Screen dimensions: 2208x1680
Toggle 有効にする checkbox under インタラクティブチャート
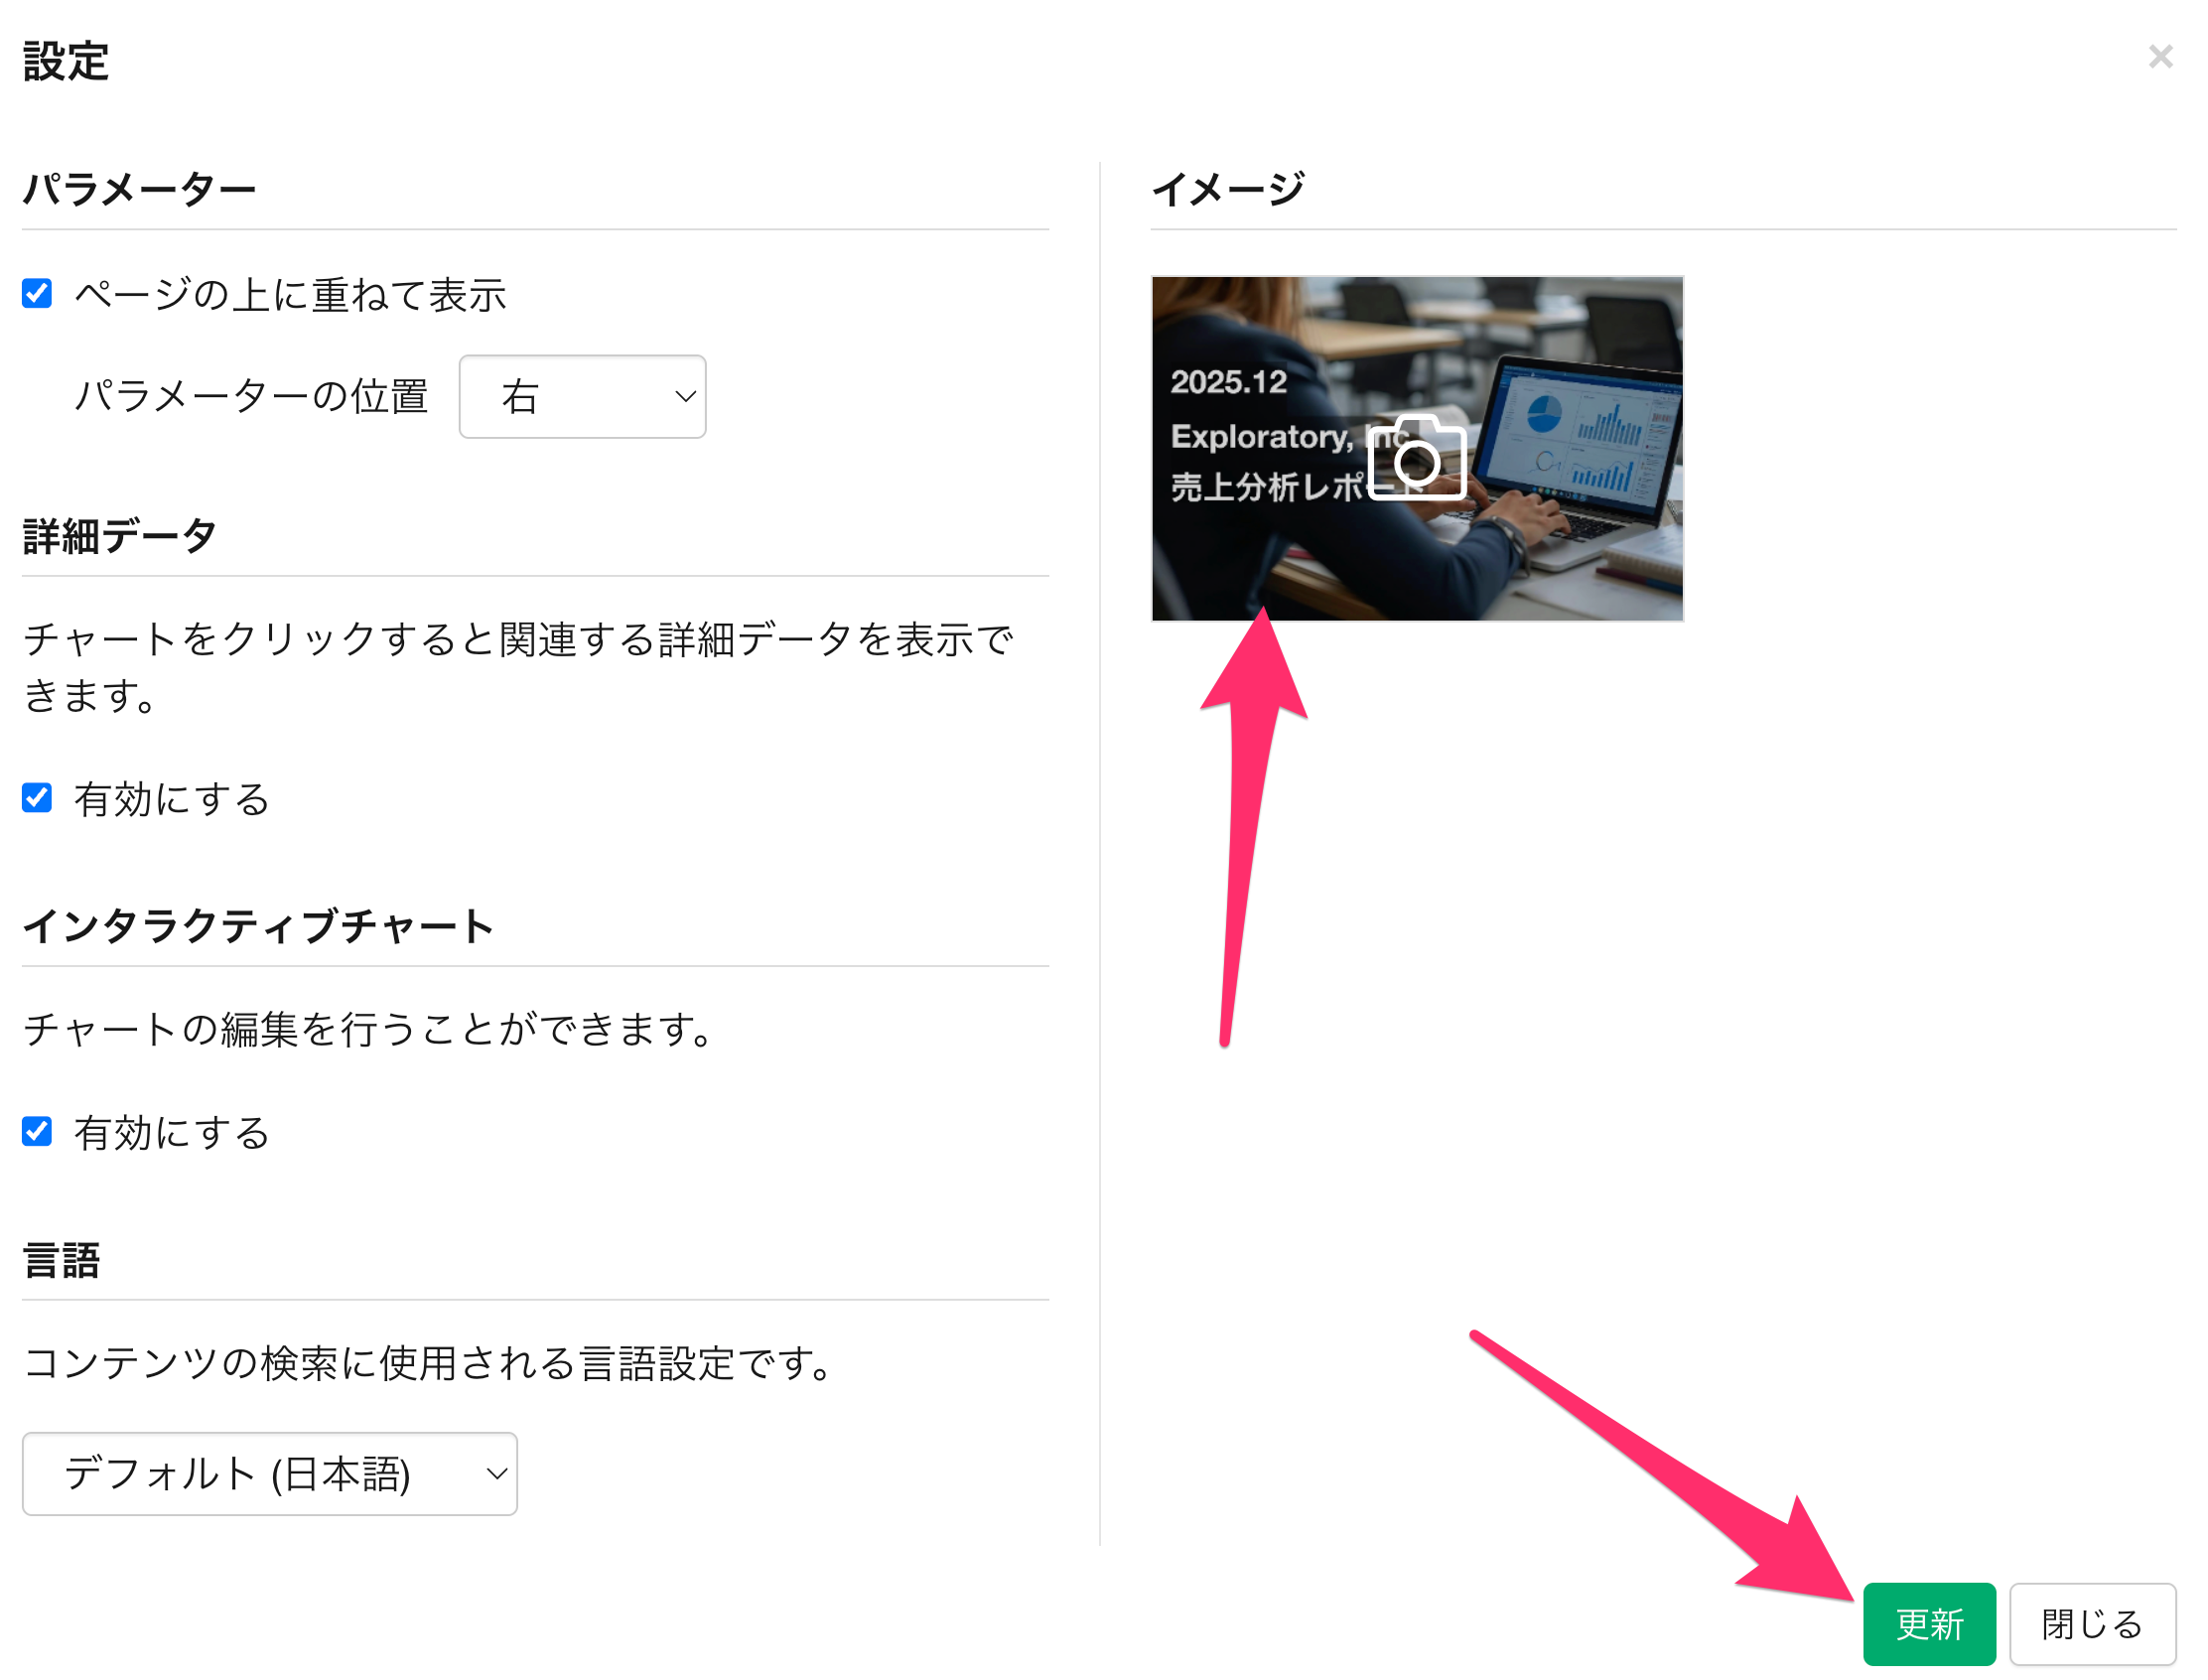point(37,1131)
